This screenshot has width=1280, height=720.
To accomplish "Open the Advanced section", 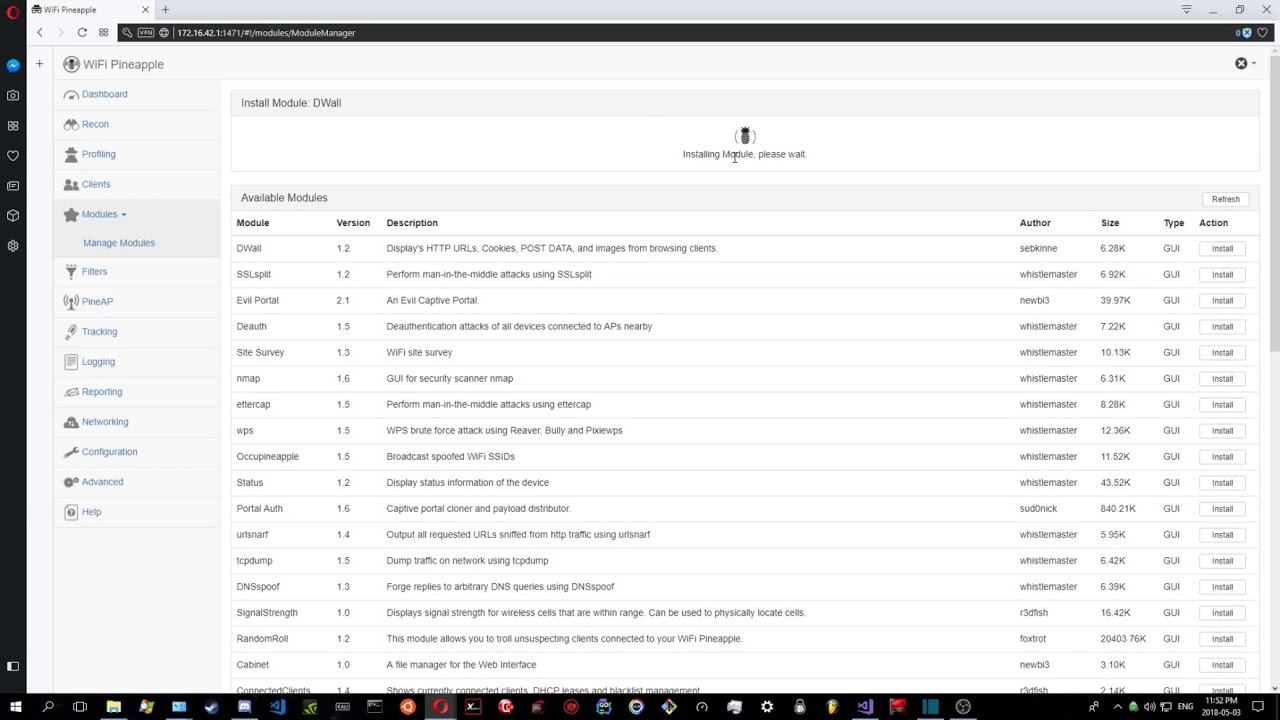I will coord(102,482).
